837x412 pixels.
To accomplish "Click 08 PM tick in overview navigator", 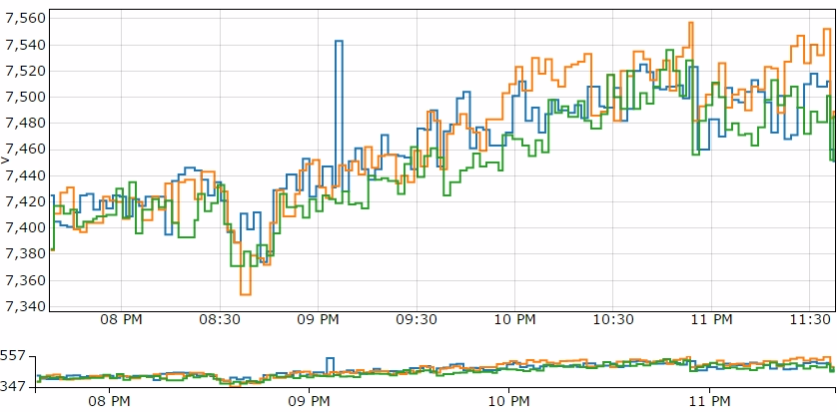I will [109, 400].
